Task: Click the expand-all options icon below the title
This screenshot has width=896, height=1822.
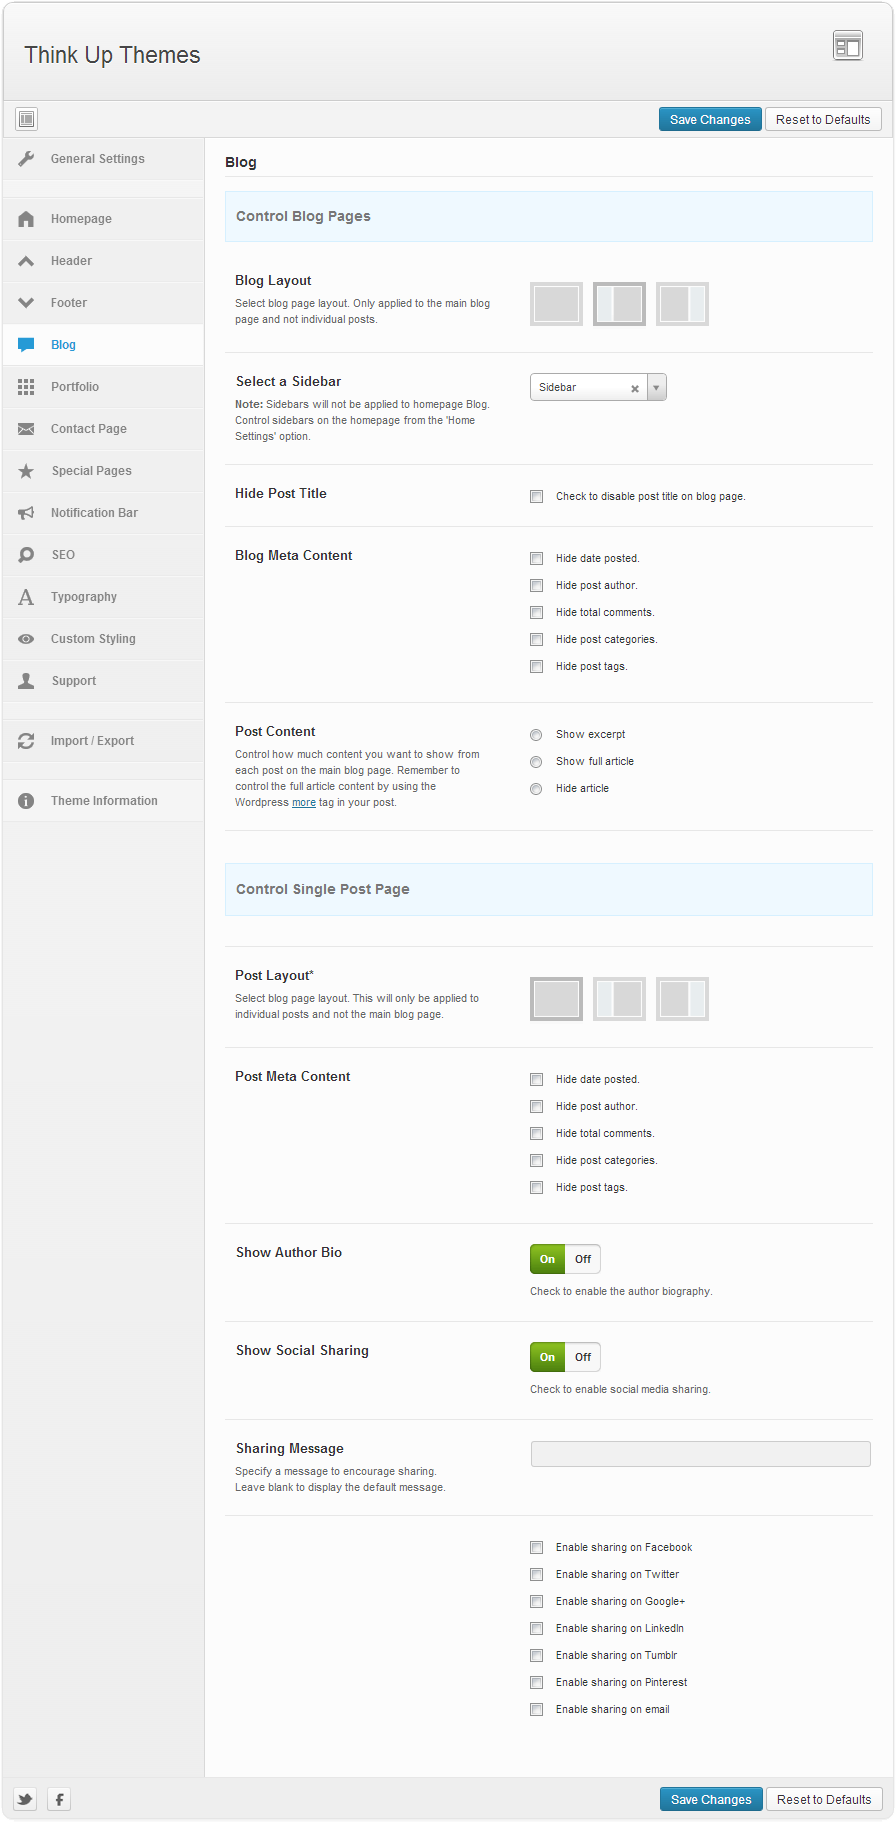Action: [x=27, y=119]
